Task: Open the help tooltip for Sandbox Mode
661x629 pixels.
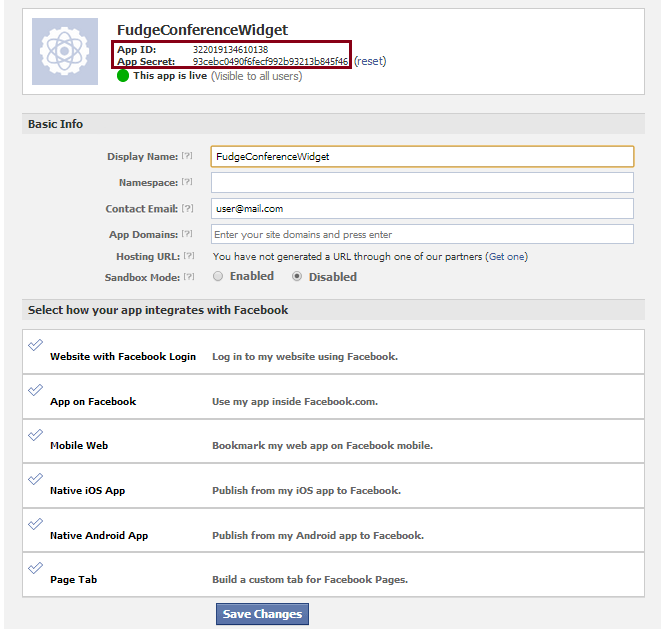Action: click(x=189, y=277)
